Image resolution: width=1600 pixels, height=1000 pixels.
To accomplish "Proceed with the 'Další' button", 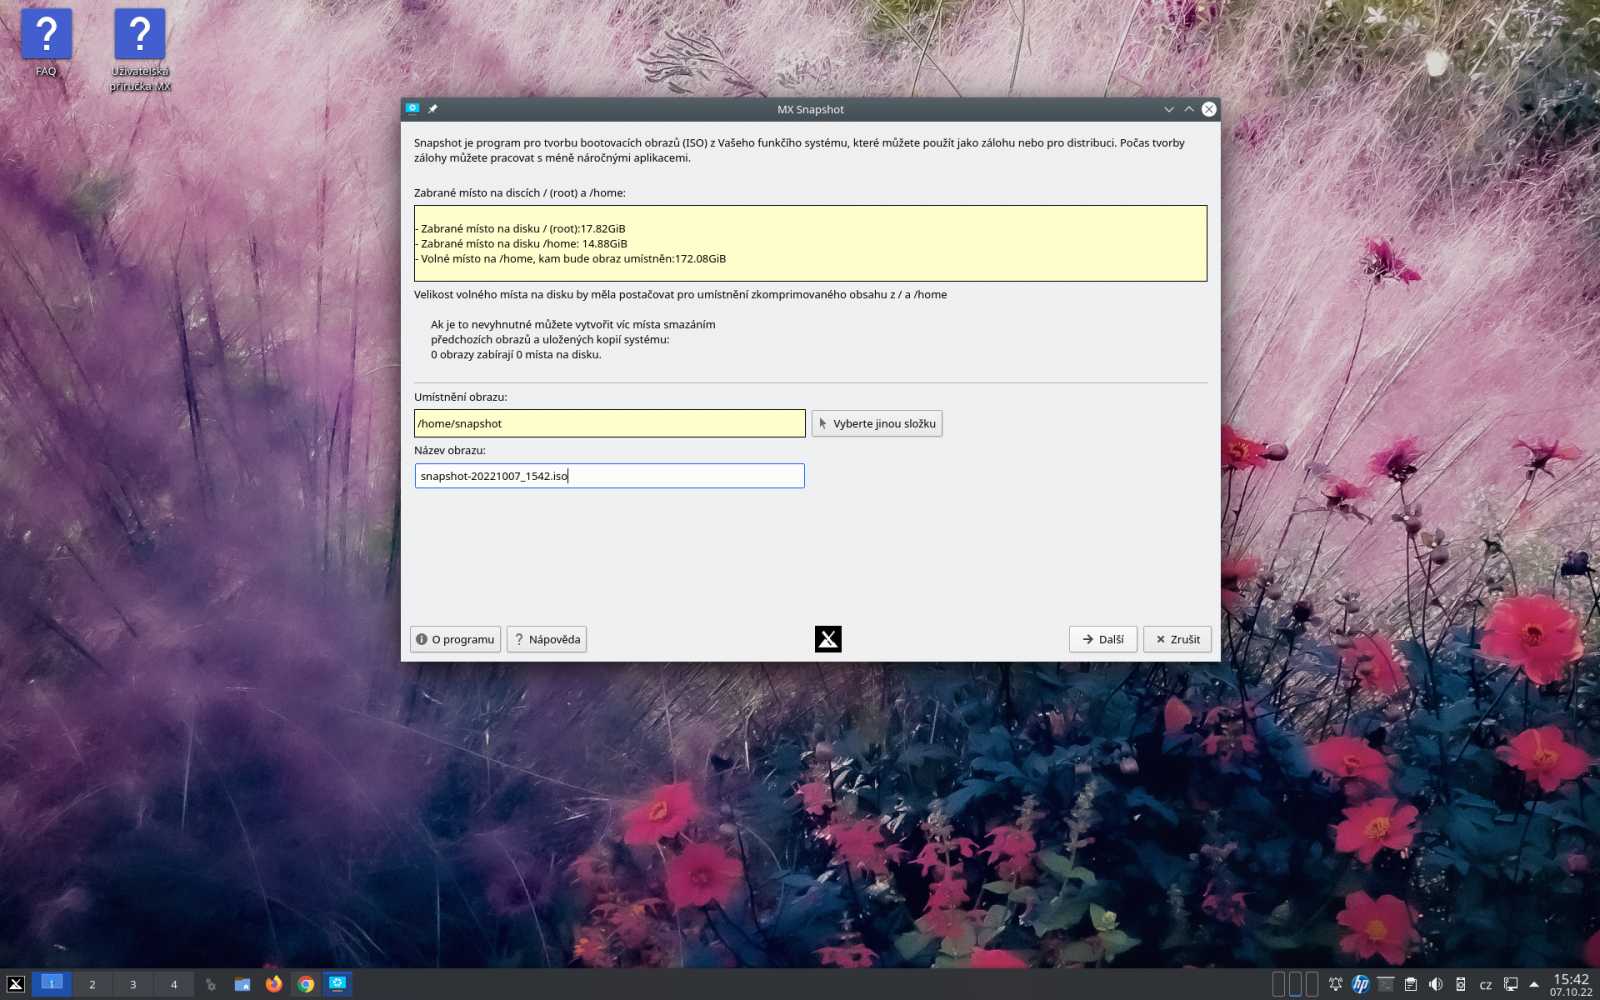I will (x=1103, y=639).
